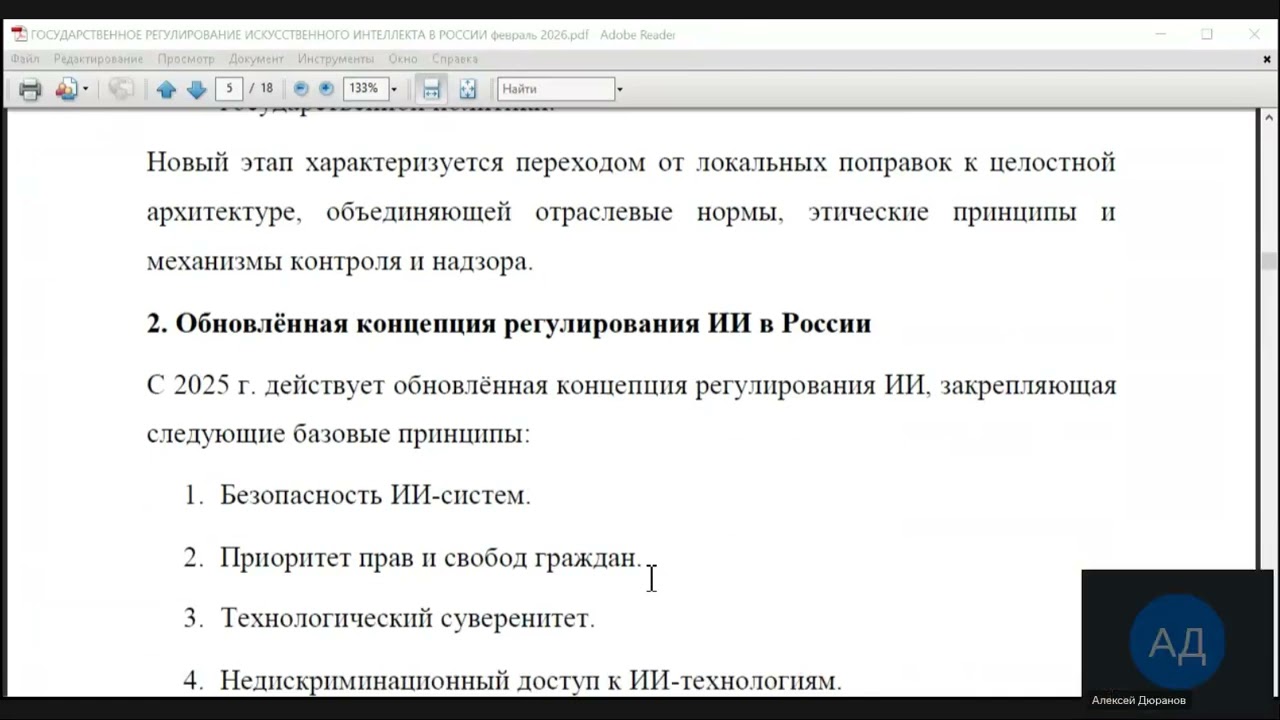Click the heading '2. Обновлённая концепция регулирования ИИ в России'
Viewport: 1280px width, 720px height.
tap(509, 324)
